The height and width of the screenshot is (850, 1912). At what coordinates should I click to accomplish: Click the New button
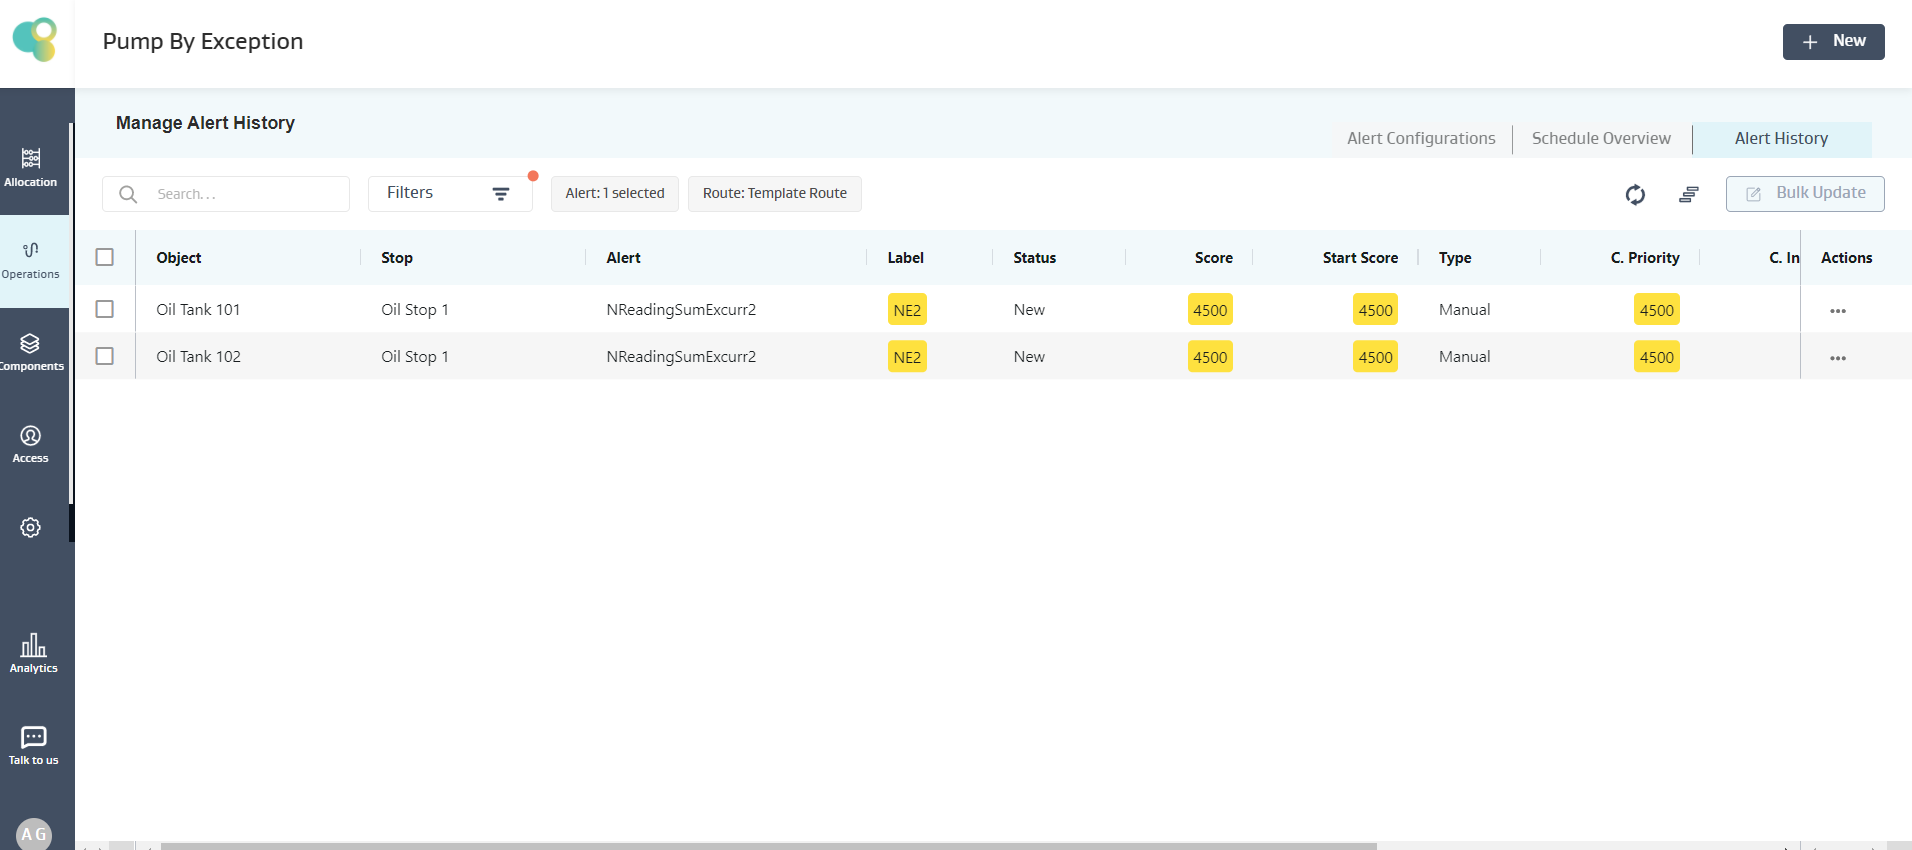(x=1833, y=41)
